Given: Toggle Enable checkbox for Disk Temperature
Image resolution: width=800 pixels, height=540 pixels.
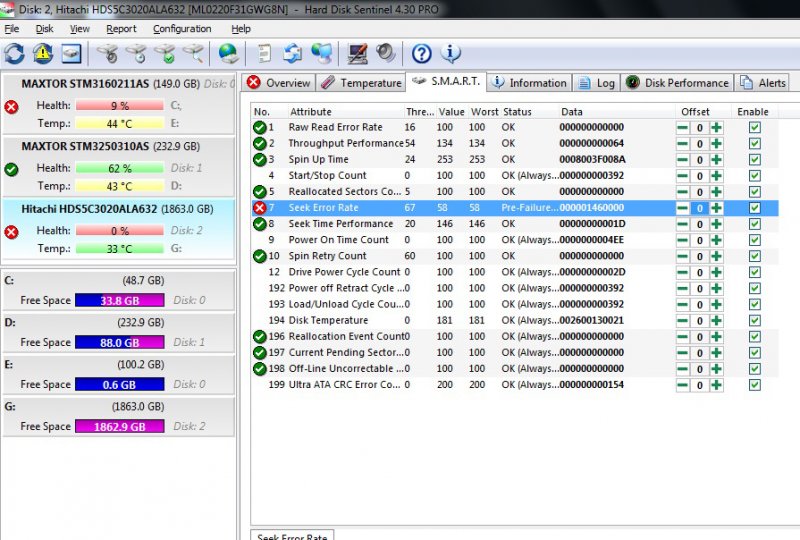Looking at the screenshot, I should [x=755, y=321].
